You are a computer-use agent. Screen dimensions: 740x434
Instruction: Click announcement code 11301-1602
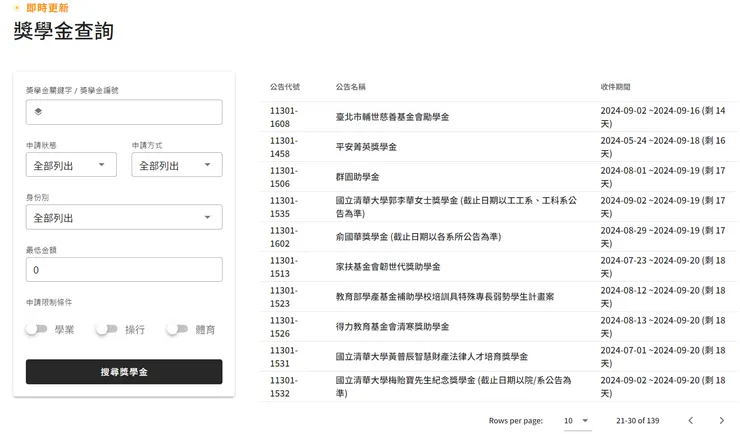284,237
